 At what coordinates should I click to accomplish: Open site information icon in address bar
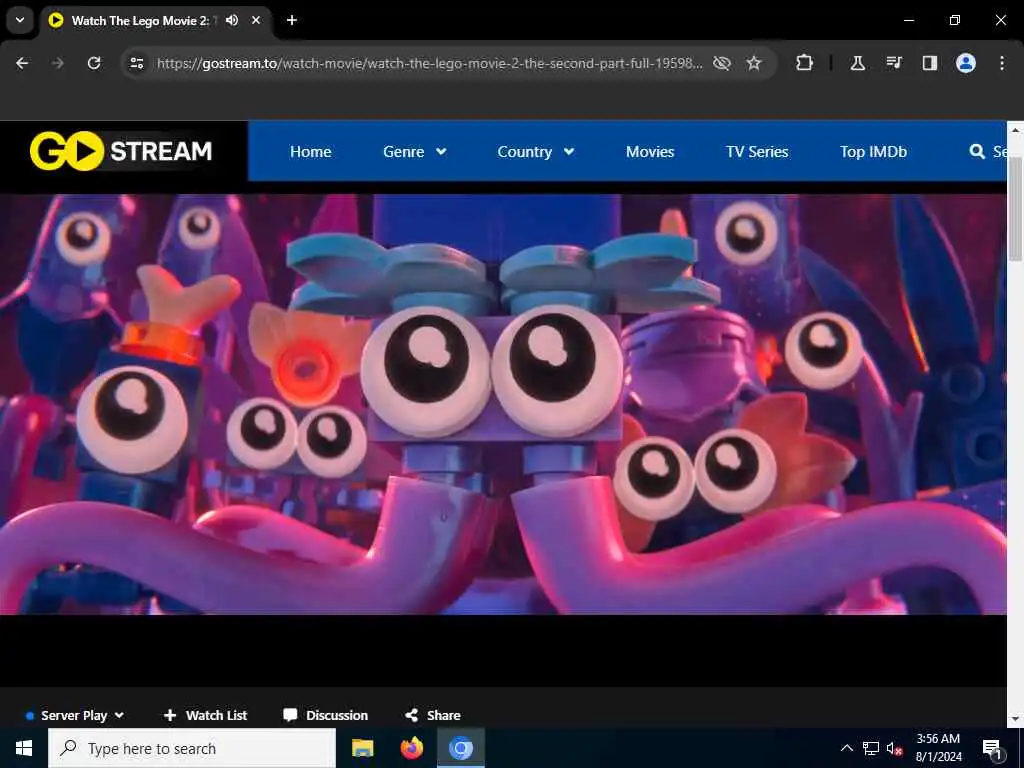136,63
